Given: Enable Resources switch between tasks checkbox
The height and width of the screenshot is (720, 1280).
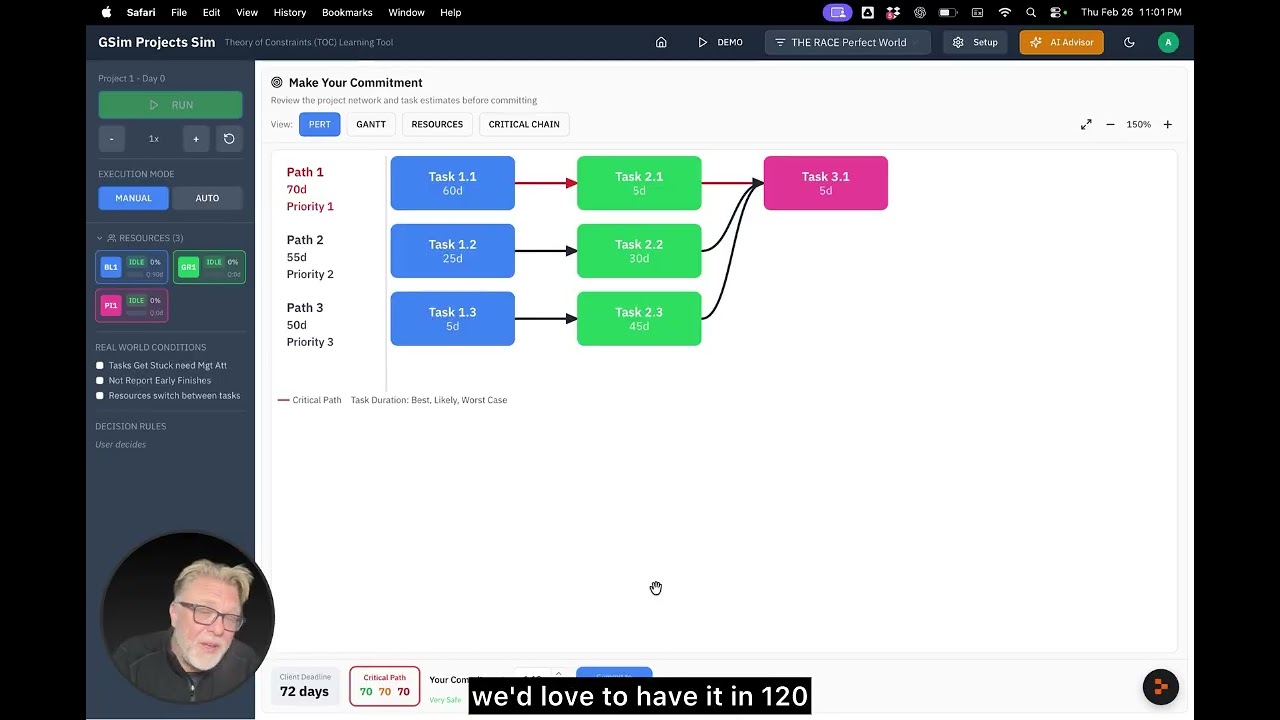Looking at the screenshot, I should coord(100,396).
